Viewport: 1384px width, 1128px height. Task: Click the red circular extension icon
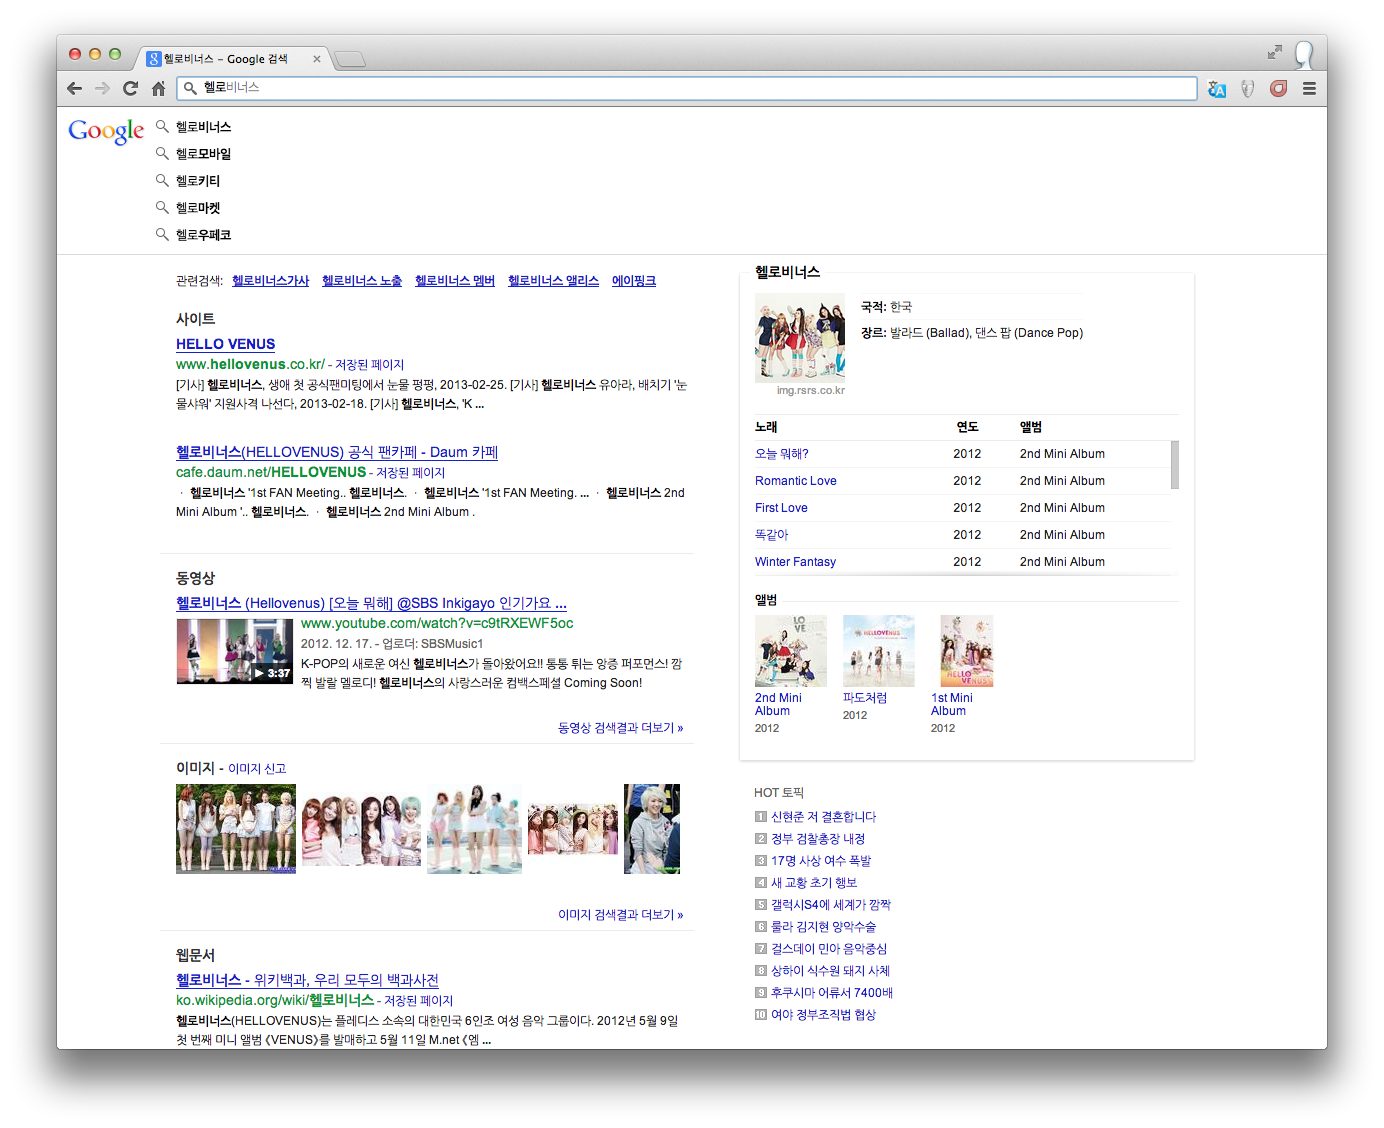pyautogui.click(x=1278, y=88)
